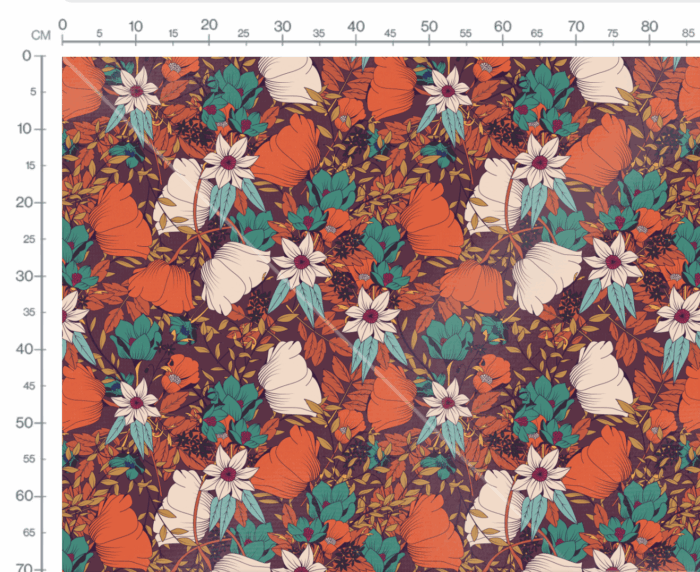Viewport: 700px width, 572px height.
Task: Click the 0 mark on the horizontal ruler
Action: tap(62, 25)
